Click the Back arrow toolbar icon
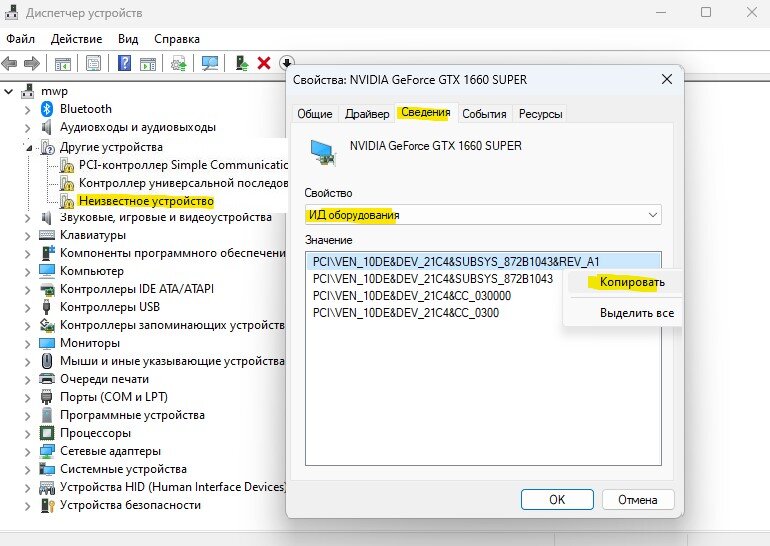This screenshot has height=546, width=770. pyautogui.click(x=9, y=63)
